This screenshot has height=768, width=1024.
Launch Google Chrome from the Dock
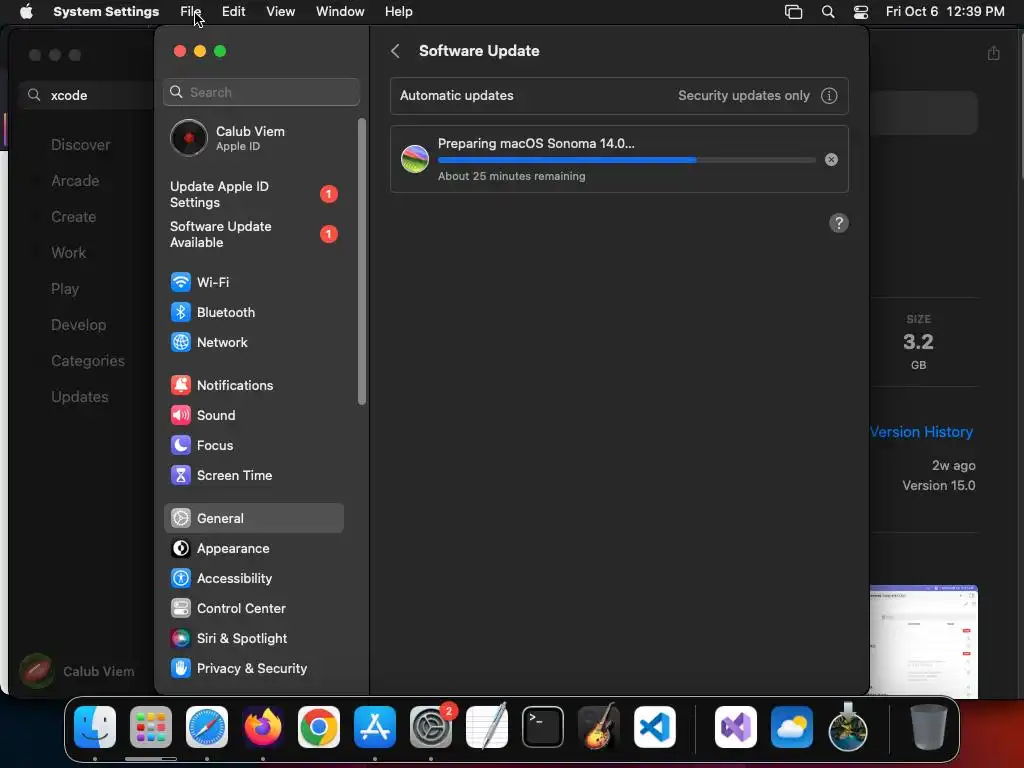click(x=319, y=727)
